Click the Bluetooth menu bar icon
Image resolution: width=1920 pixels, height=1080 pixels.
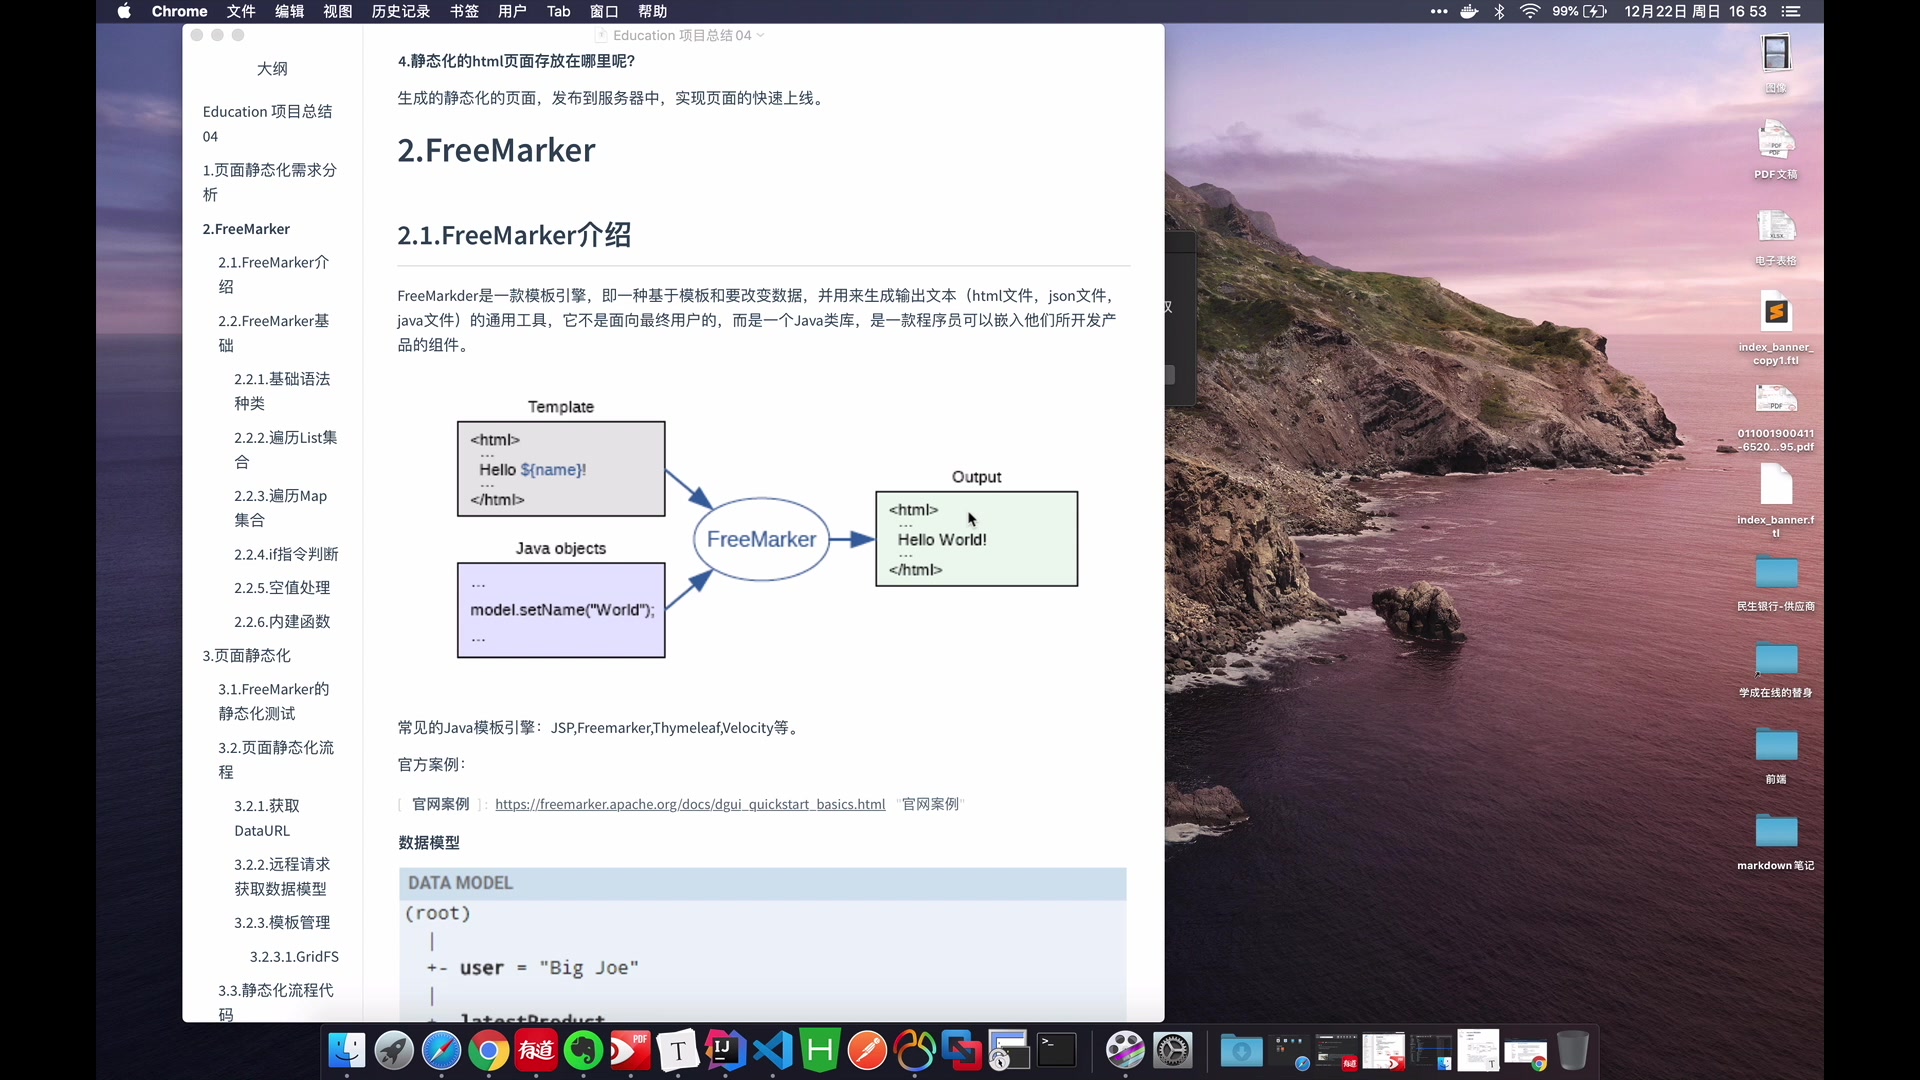tap(1499, 11)
